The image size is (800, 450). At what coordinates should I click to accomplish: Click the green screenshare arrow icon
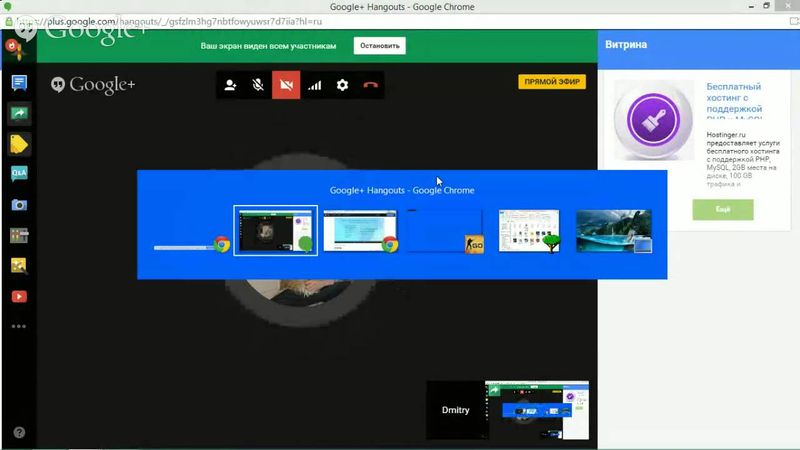18,113
